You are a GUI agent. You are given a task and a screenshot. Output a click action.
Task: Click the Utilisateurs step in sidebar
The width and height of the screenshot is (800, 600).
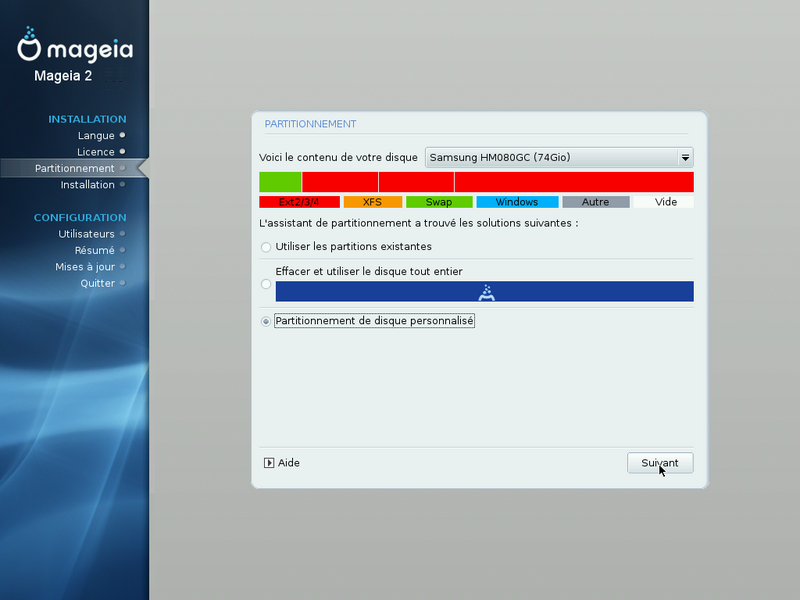[86, 234]
